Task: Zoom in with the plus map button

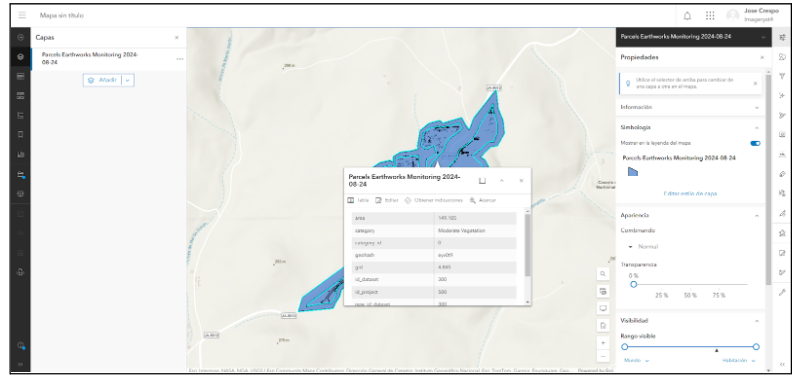Action: point(603,343)
